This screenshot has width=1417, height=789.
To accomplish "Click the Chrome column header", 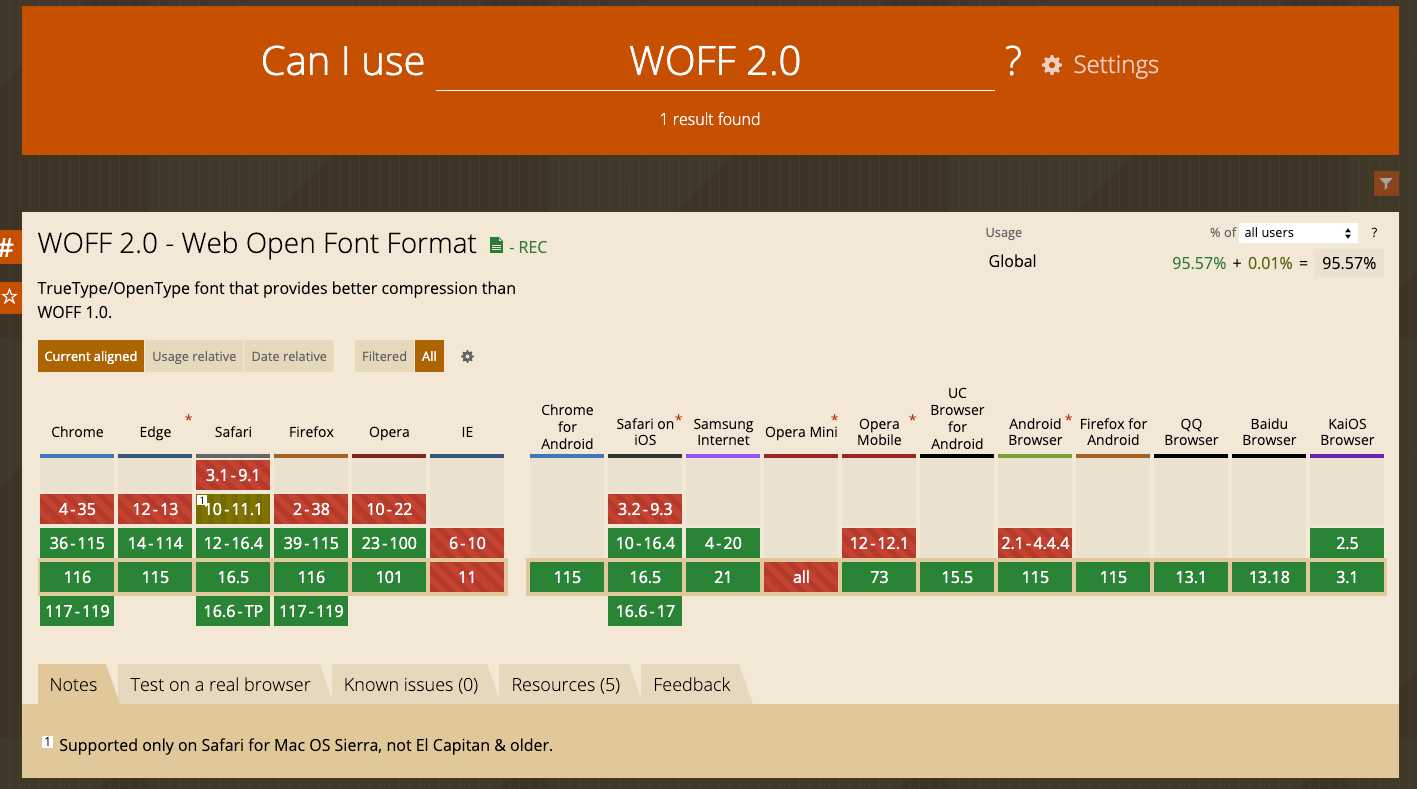I will (77, 432).
